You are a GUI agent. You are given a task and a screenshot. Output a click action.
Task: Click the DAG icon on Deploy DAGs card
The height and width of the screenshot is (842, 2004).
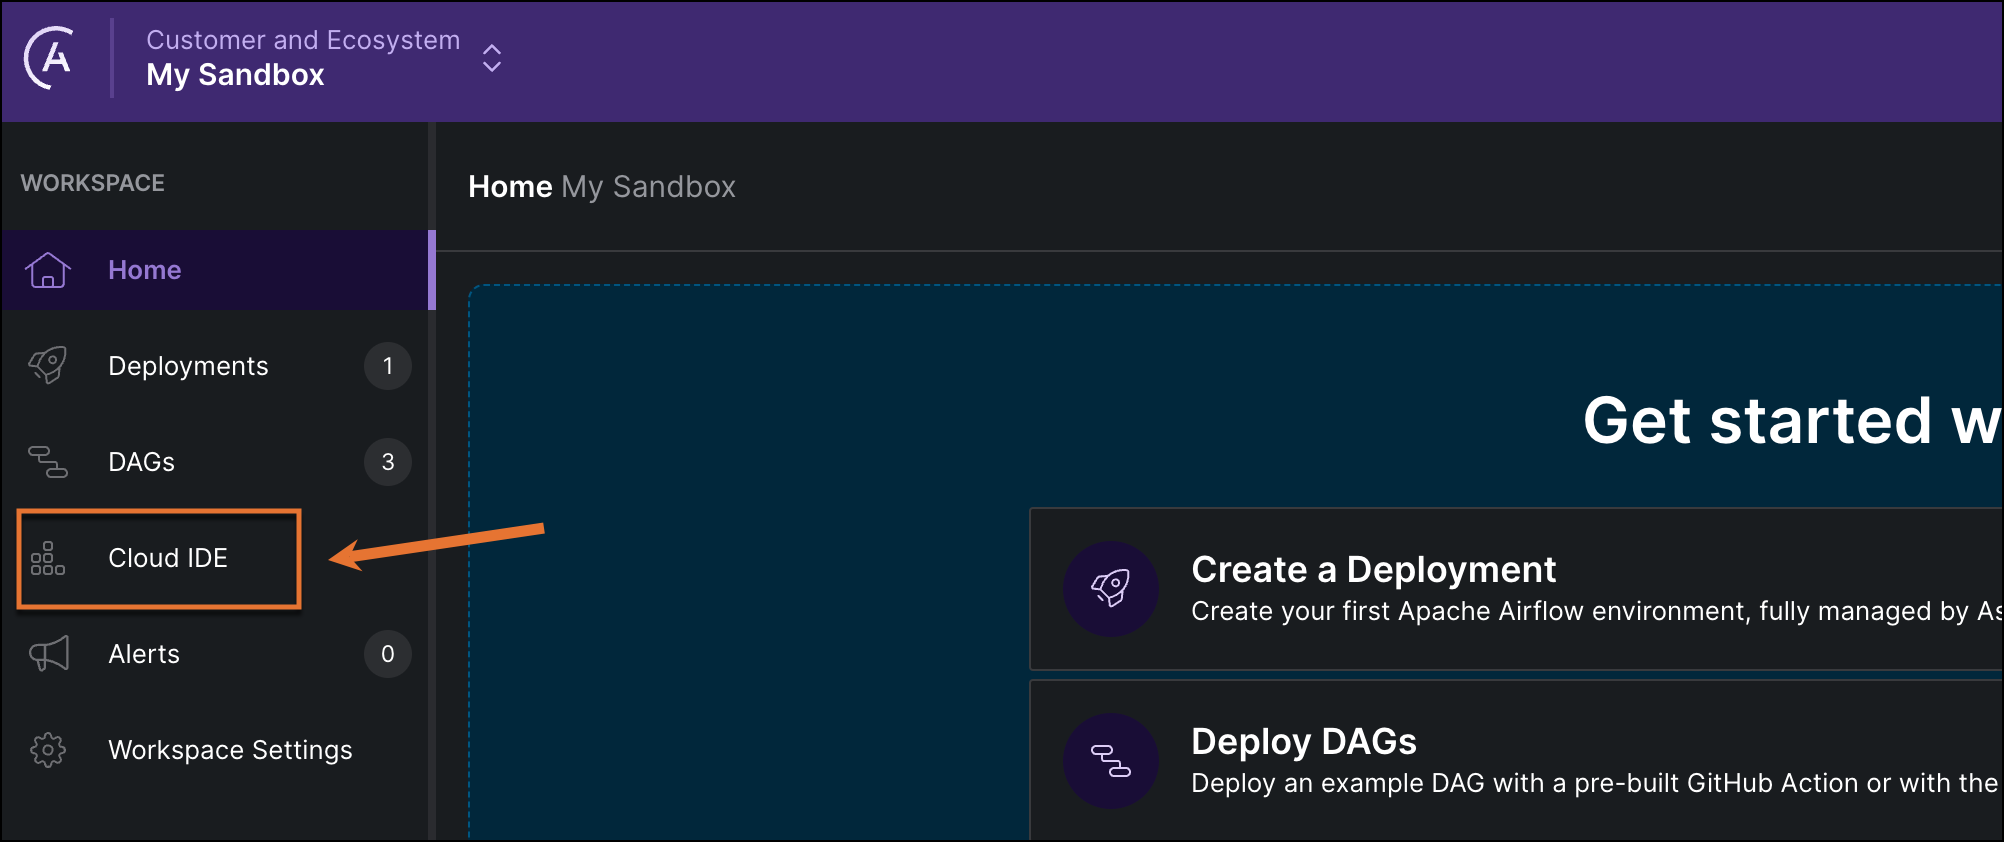click(1111, 760)
